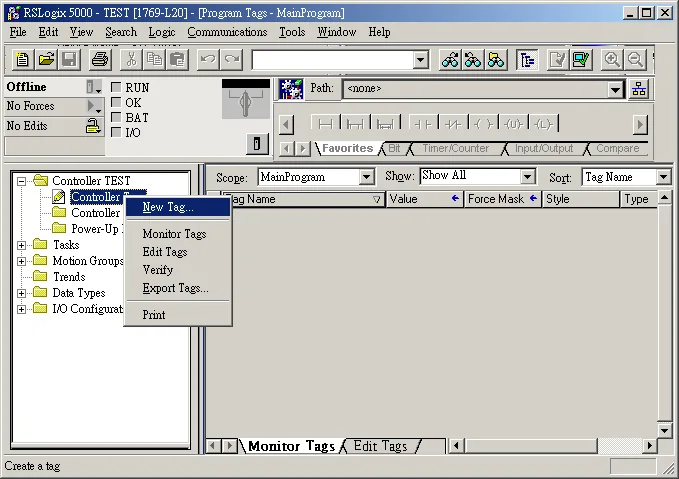Viewport: 679px width, 479px height.
Task: Click the Force Mask column header
Action: coord(502,199)
